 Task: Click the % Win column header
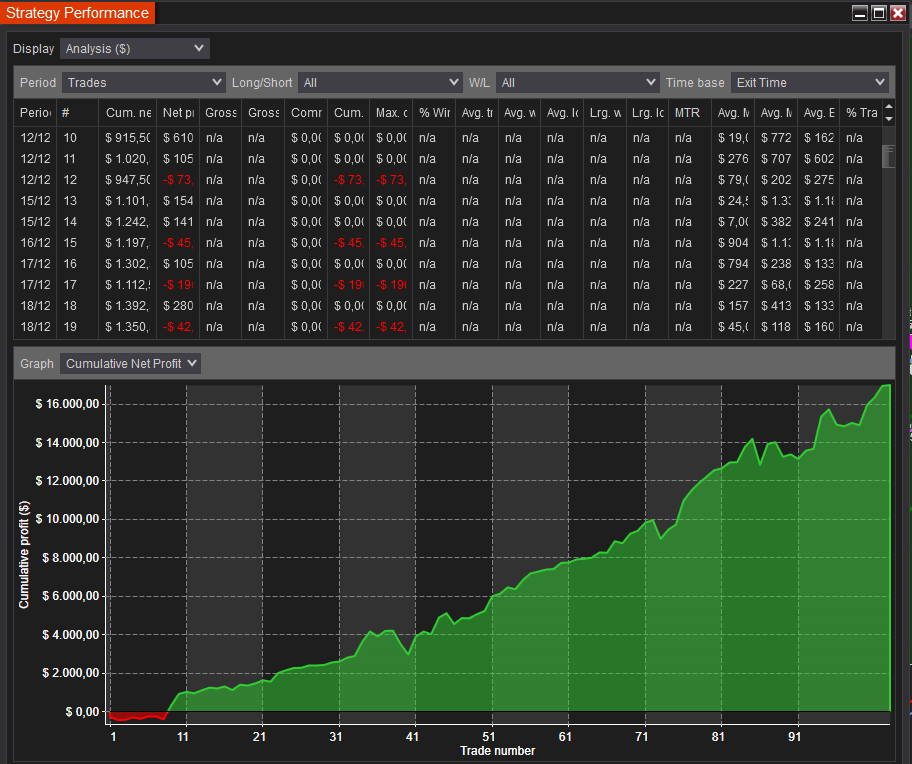click(x=434, y=113)
